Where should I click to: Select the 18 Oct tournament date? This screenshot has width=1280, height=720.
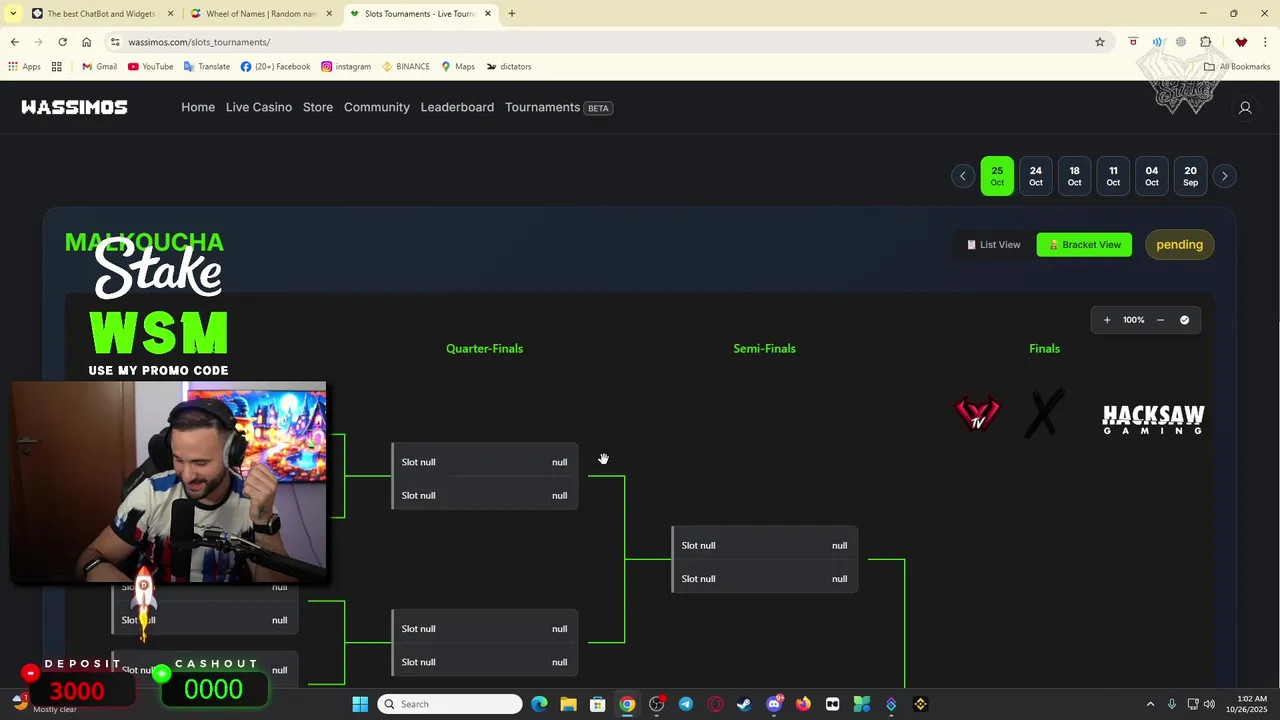(1074, 176)
